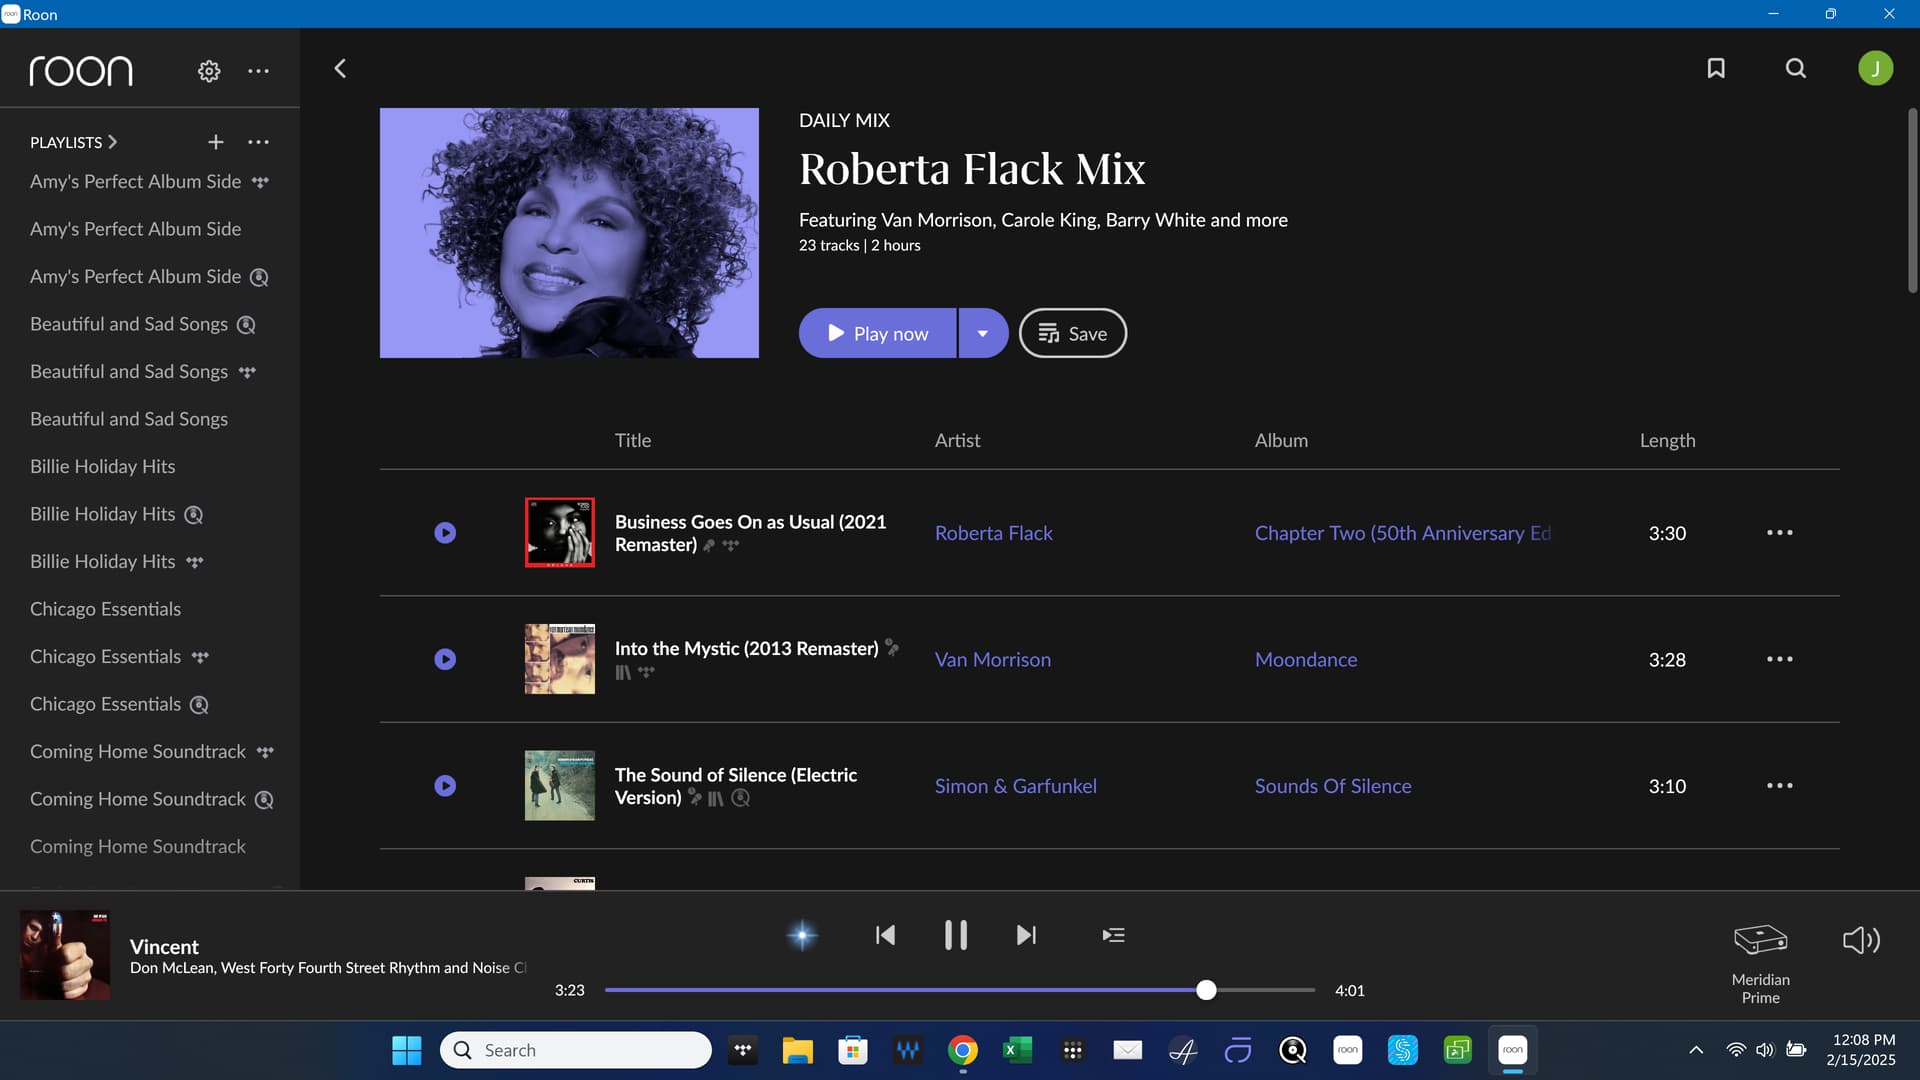Open more options for Business Goes On as Usual
1920x1080 pixels.
(x=1779, y=533)
